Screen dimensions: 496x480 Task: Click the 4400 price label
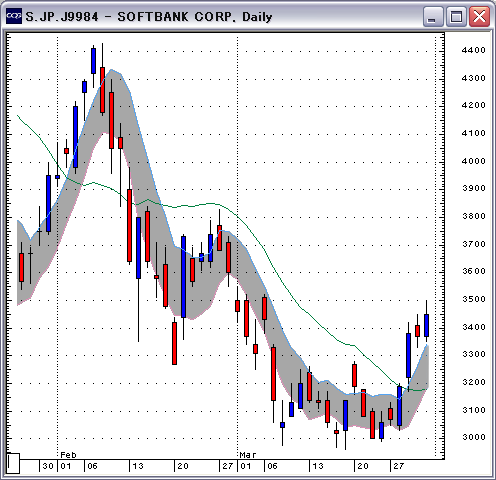pyautogui.click(x=473, y=50)
